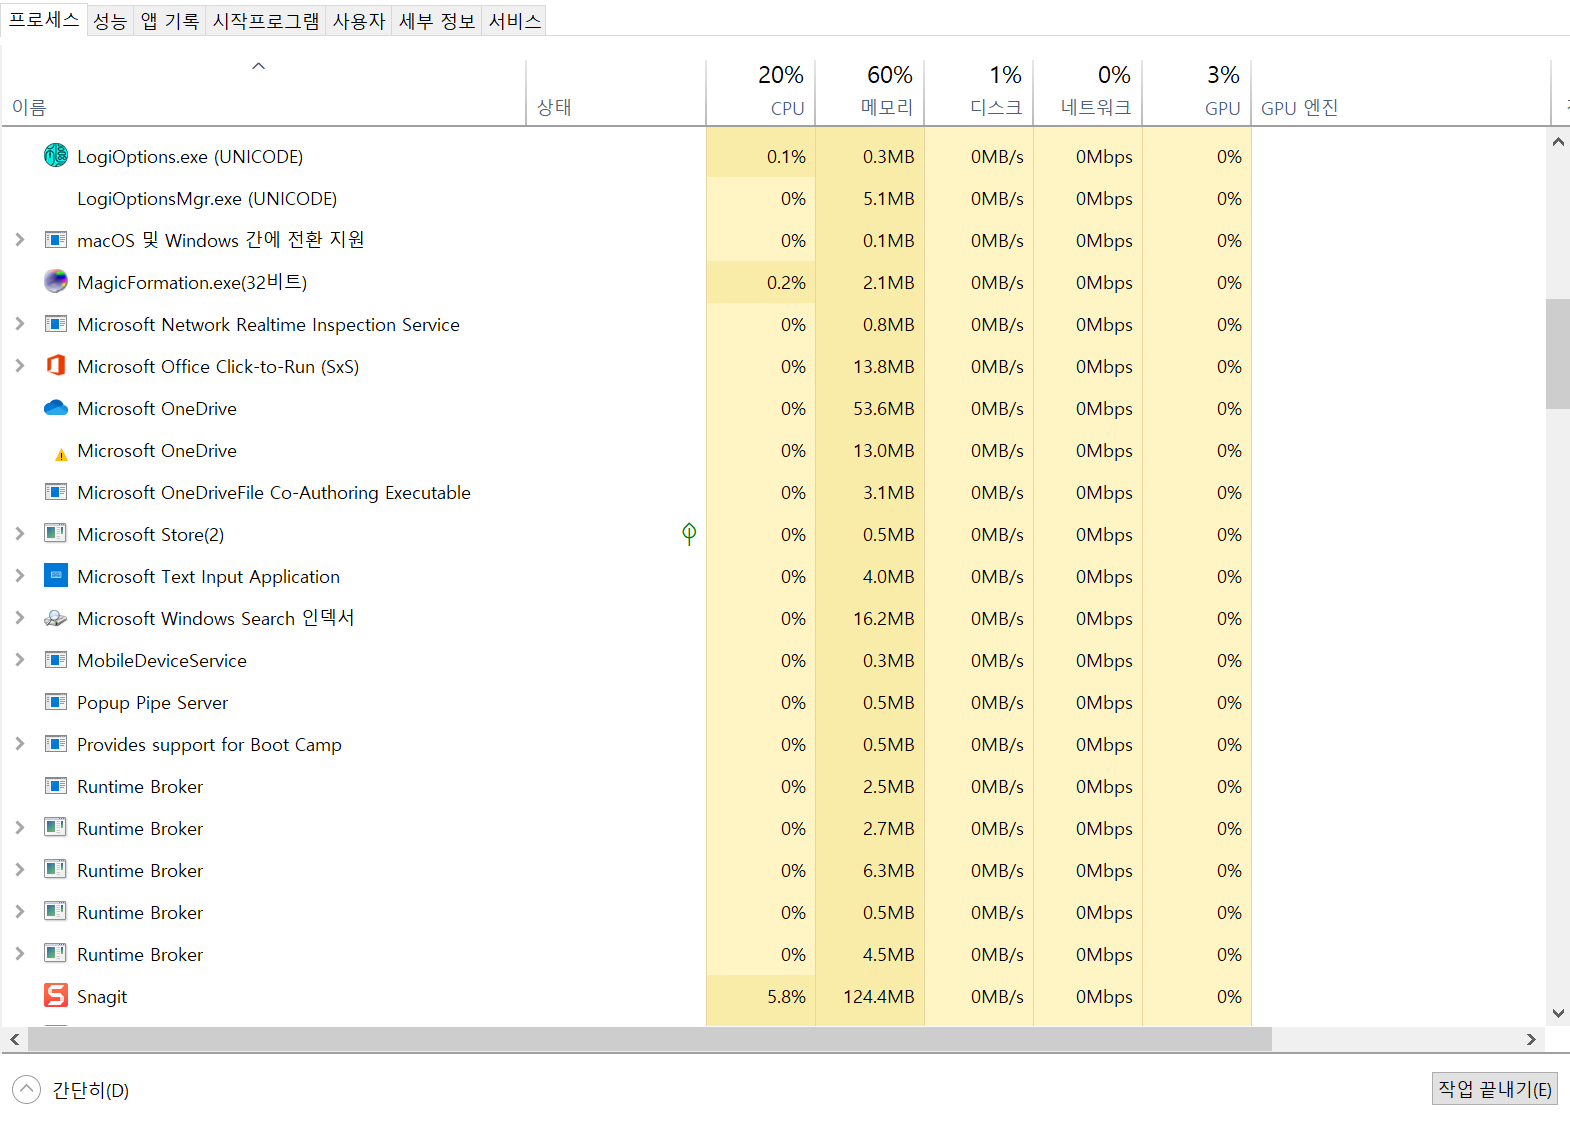This screenshot has height=1126, width=1570.
Task: Click the vertical scrollbar thumb
Action: coord(1558,354)
